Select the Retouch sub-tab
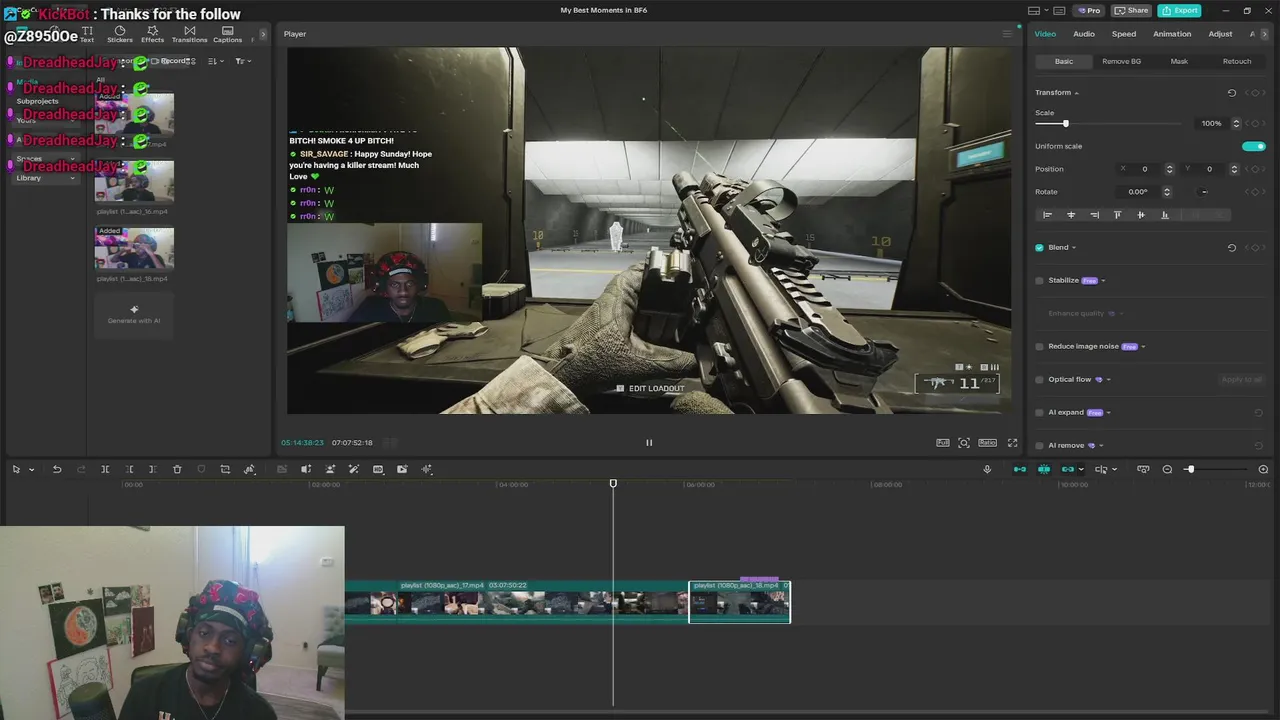Screen dimensions: 1280x720 (1237, 61)
